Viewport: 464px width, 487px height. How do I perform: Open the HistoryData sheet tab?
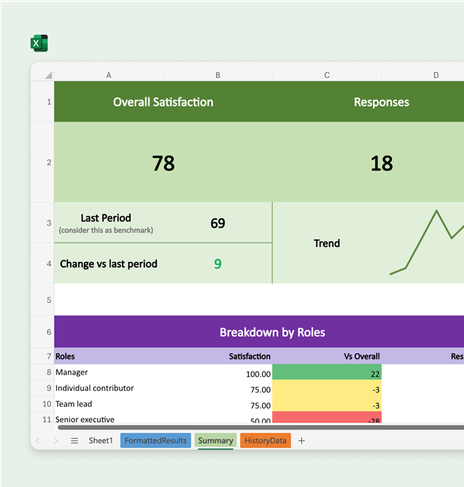[265, 441]
